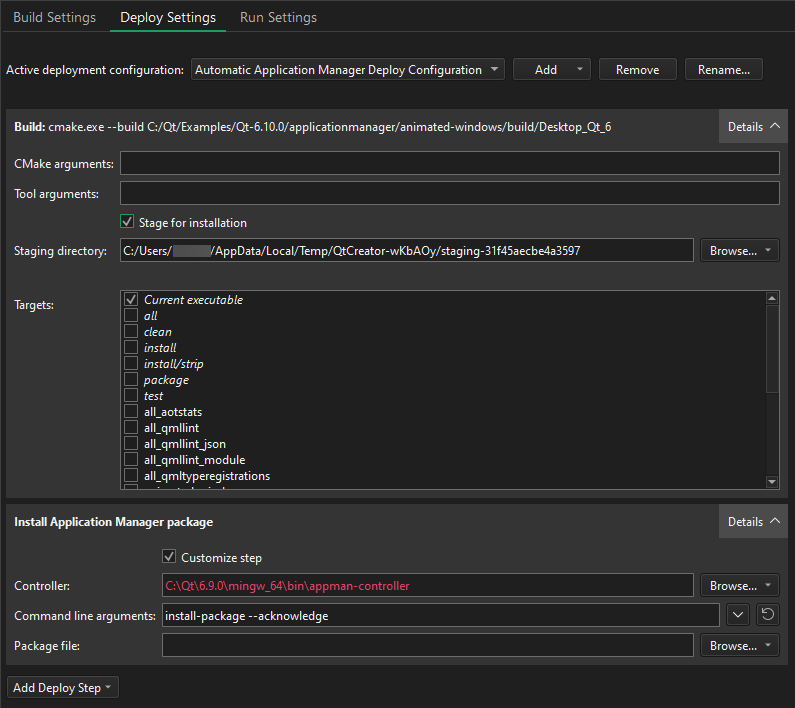Open the Run Settings tab
The image size is (795, 708).
click(278, 17)
